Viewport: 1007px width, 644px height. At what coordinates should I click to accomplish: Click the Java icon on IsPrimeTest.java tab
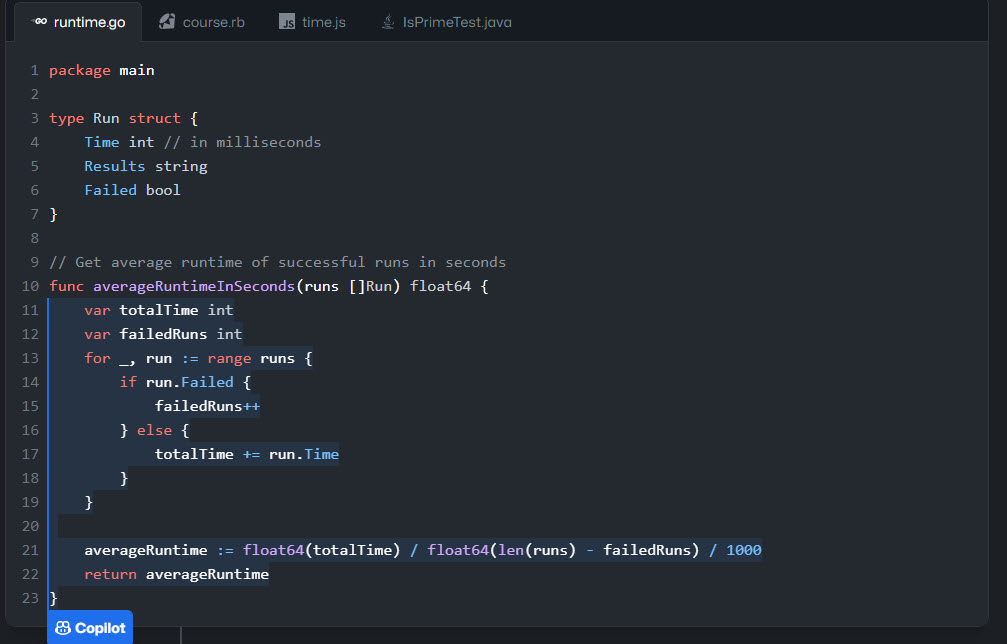pyautogui.click(x=388, y=22)
